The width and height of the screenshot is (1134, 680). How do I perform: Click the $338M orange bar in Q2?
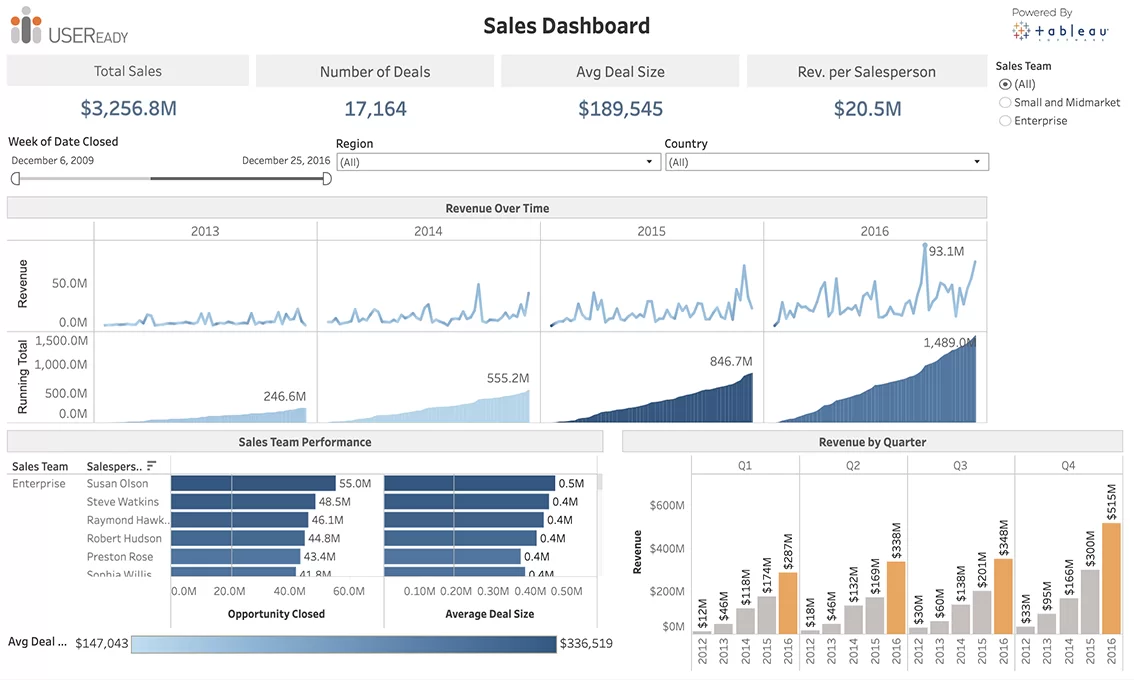[896, 598]
